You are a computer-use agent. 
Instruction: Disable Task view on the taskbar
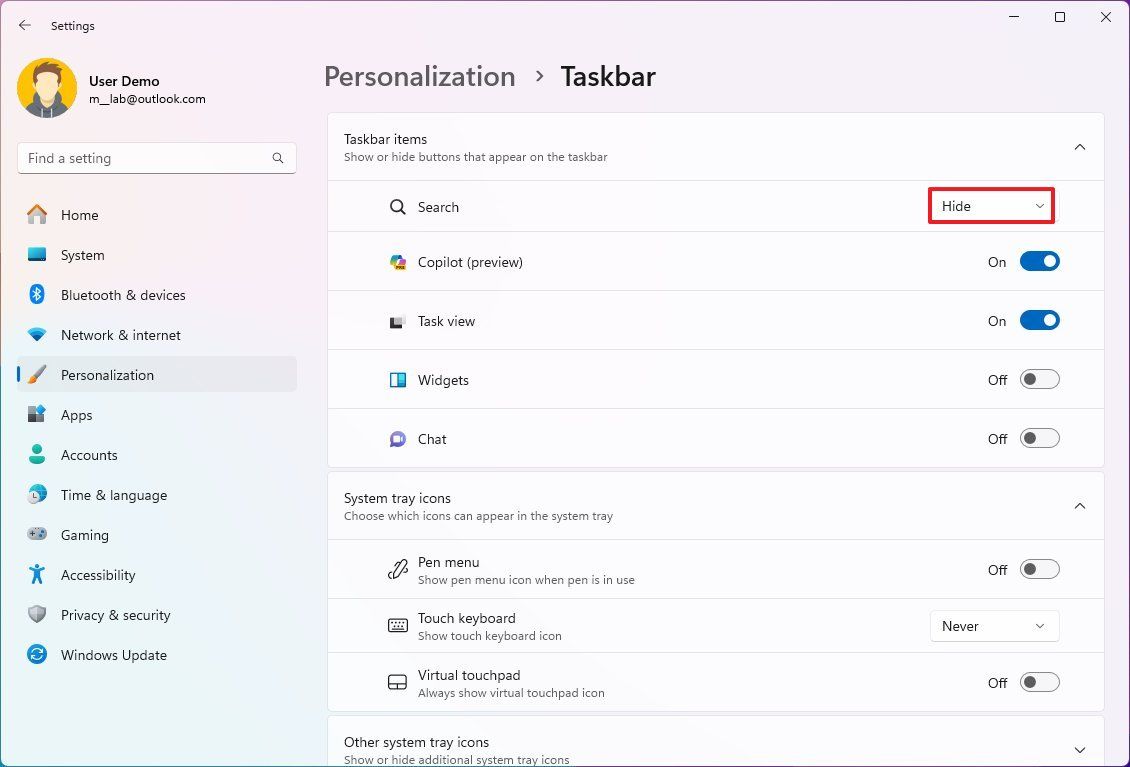pyautogui.click(x=1039, y=320)
